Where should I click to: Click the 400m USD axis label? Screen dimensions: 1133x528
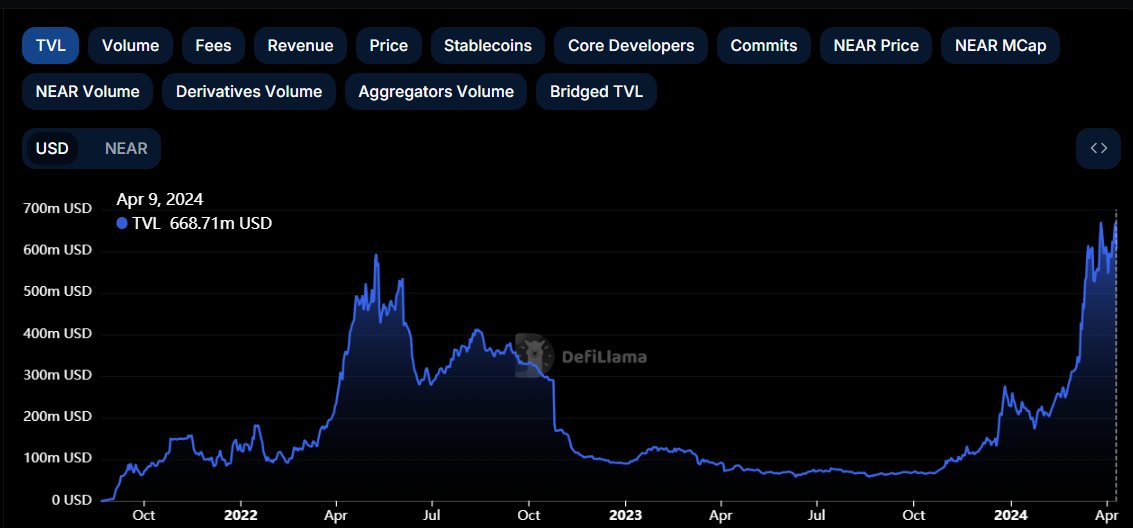coord(57,334)
